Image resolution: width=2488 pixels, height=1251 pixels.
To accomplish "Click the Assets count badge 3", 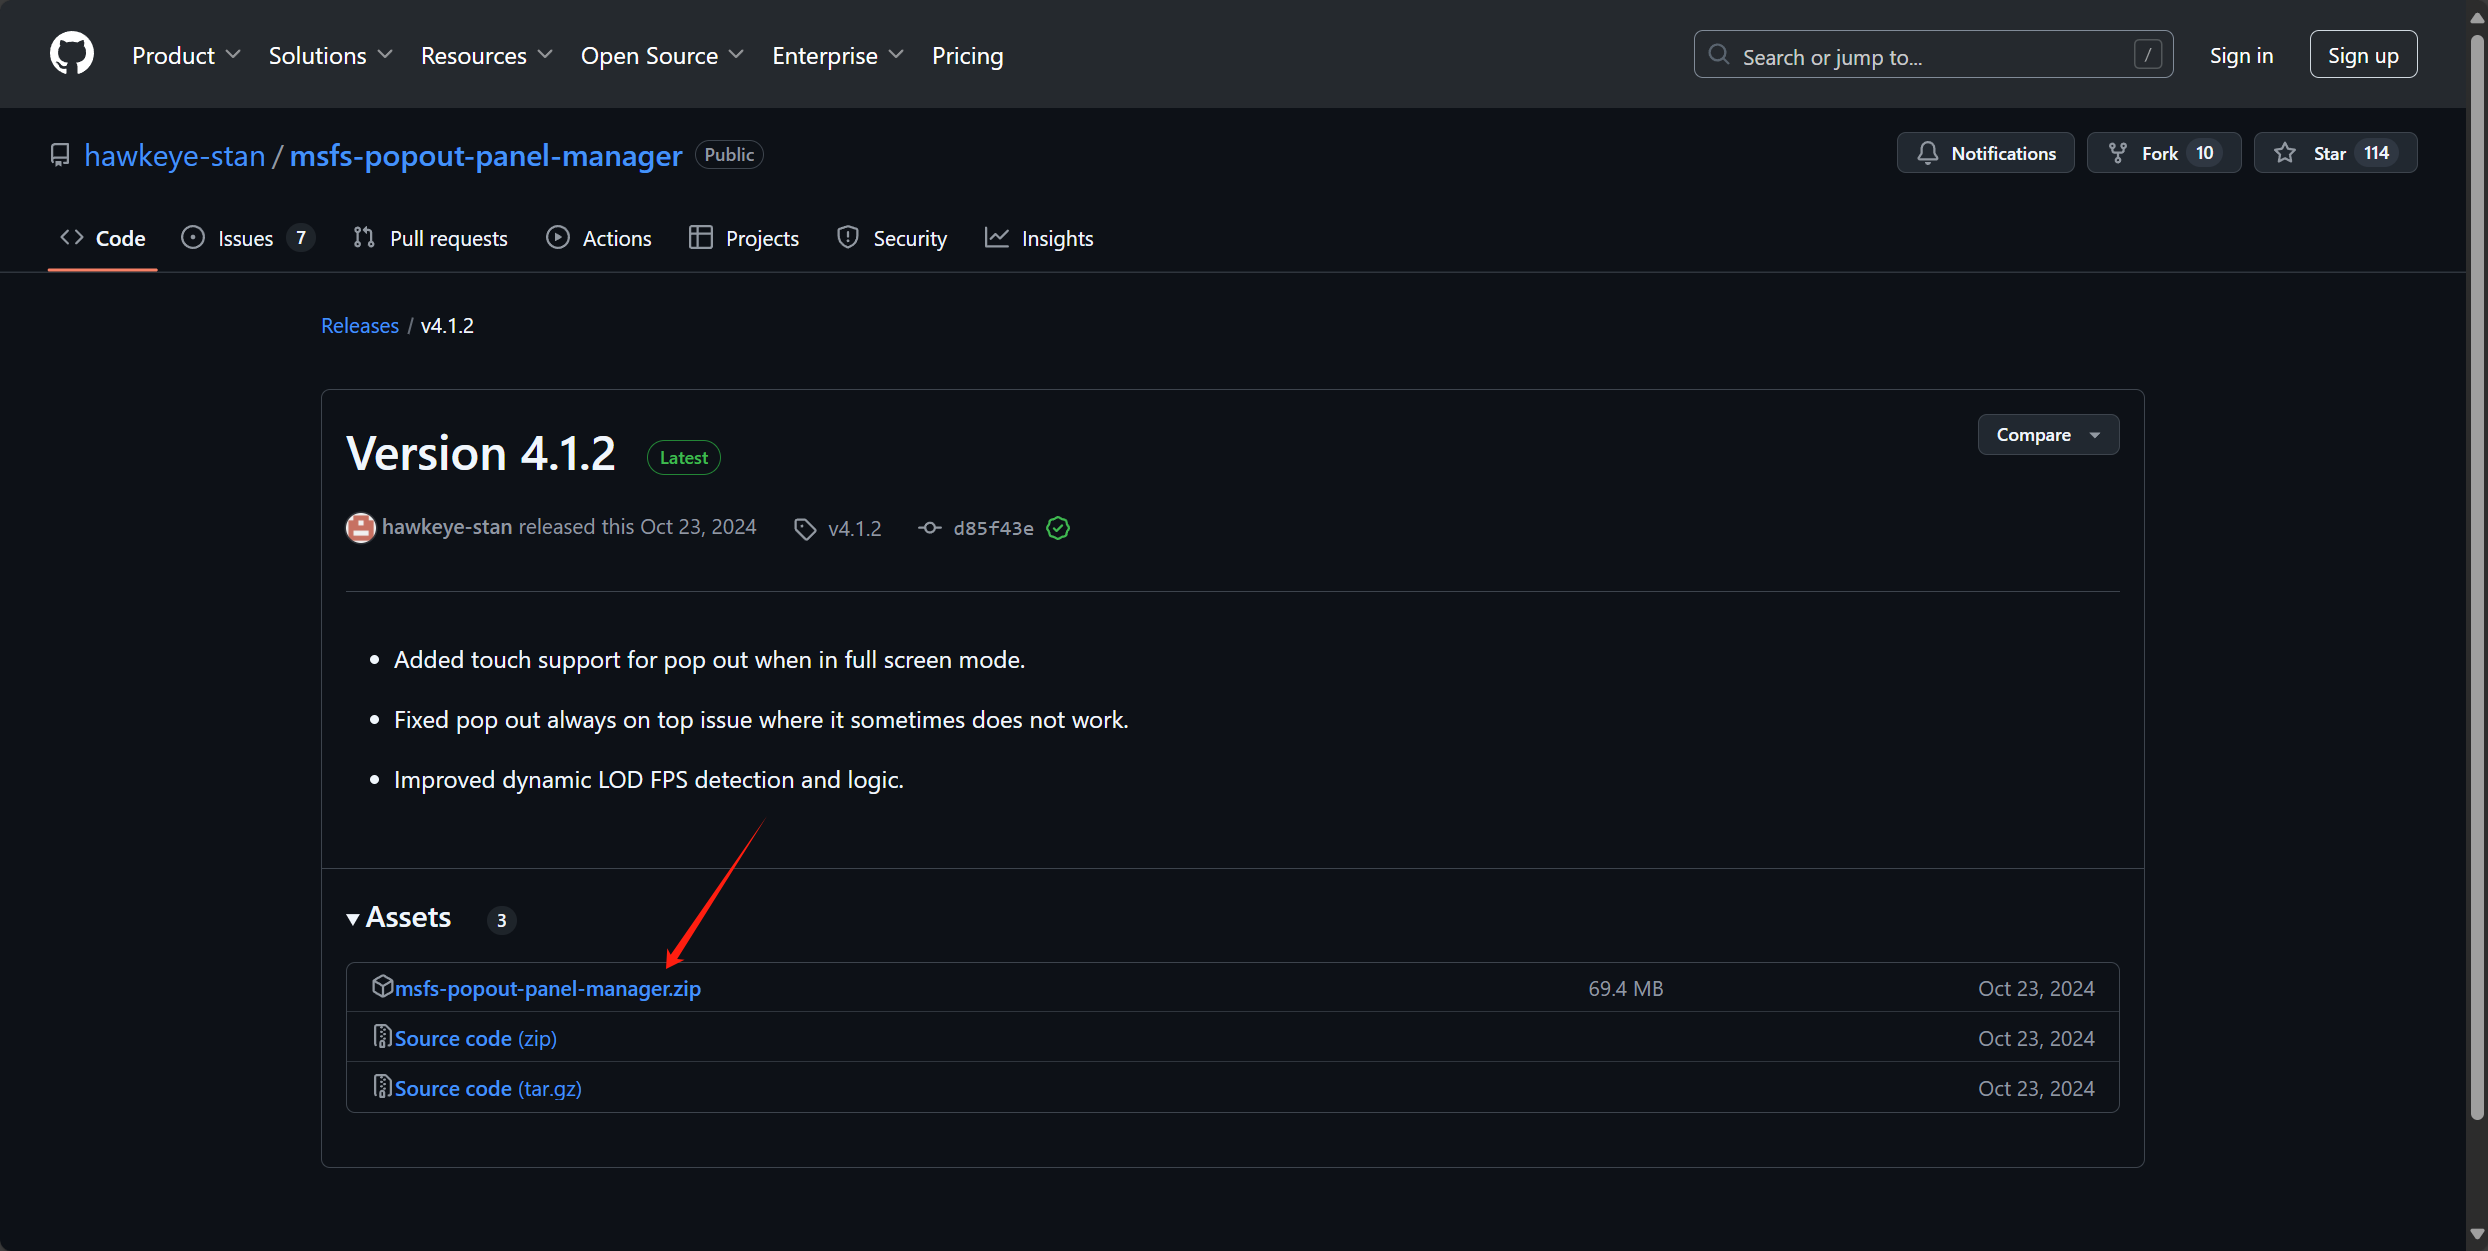I will point(501,920).
